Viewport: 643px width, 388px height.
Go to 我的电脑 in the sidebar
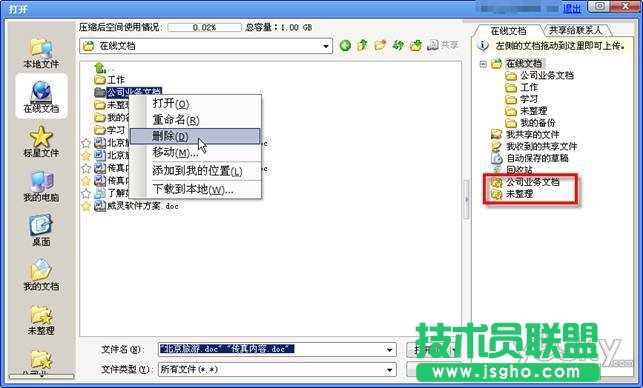tap(41, 187)
